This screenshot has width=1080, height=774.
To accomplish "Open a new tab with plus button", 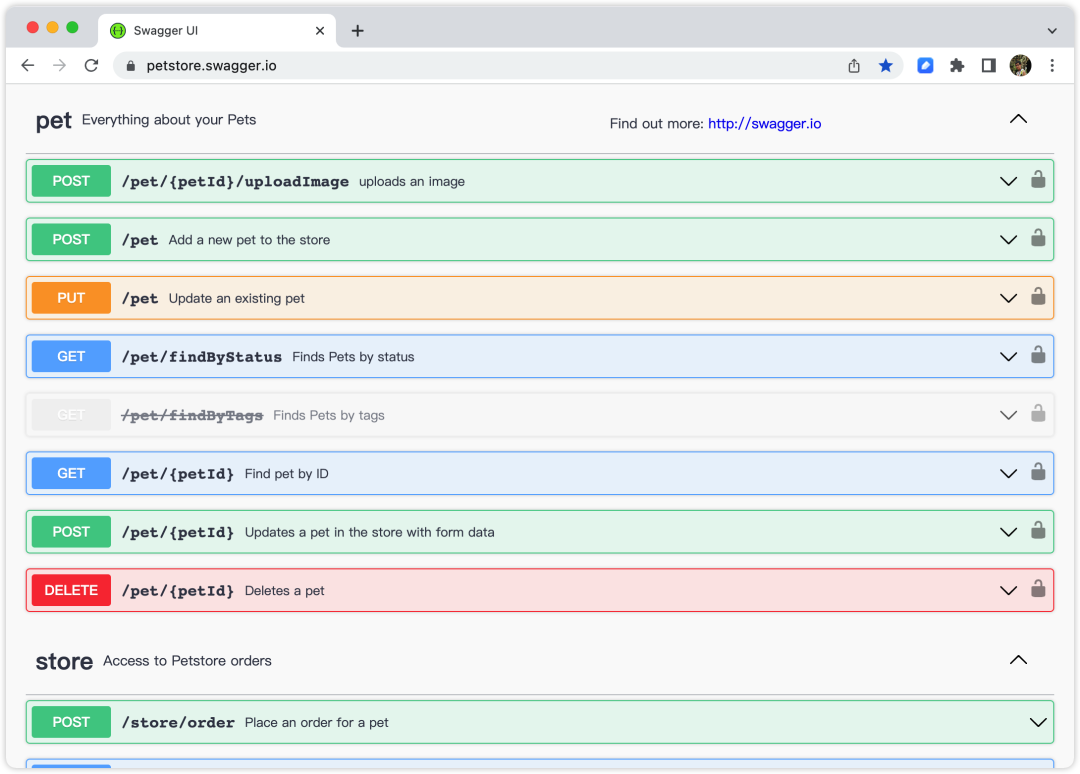I will pyautogui.click(x=357, y=30).
